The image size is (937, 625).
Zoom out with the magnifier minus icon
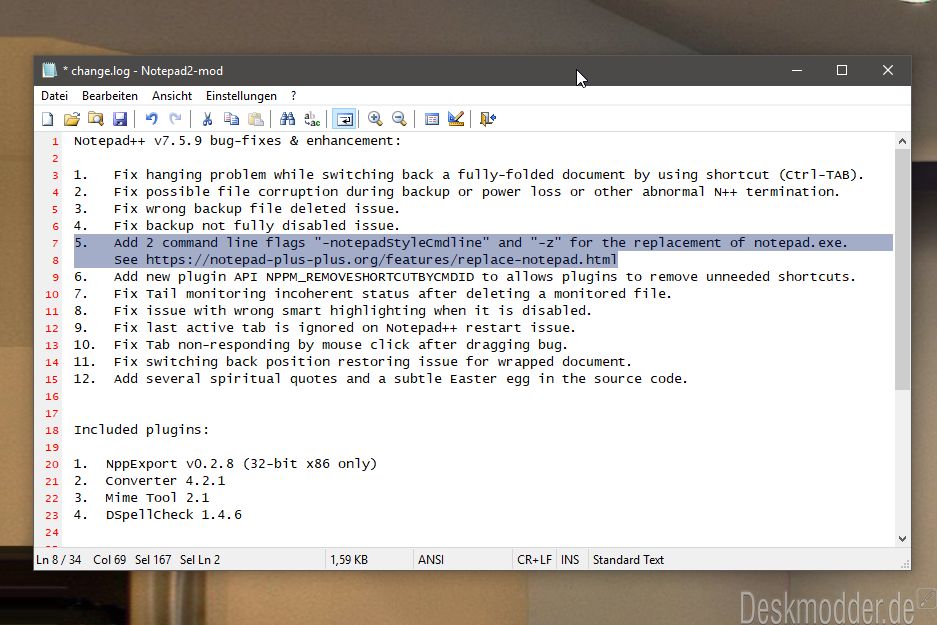click(399, 119)
